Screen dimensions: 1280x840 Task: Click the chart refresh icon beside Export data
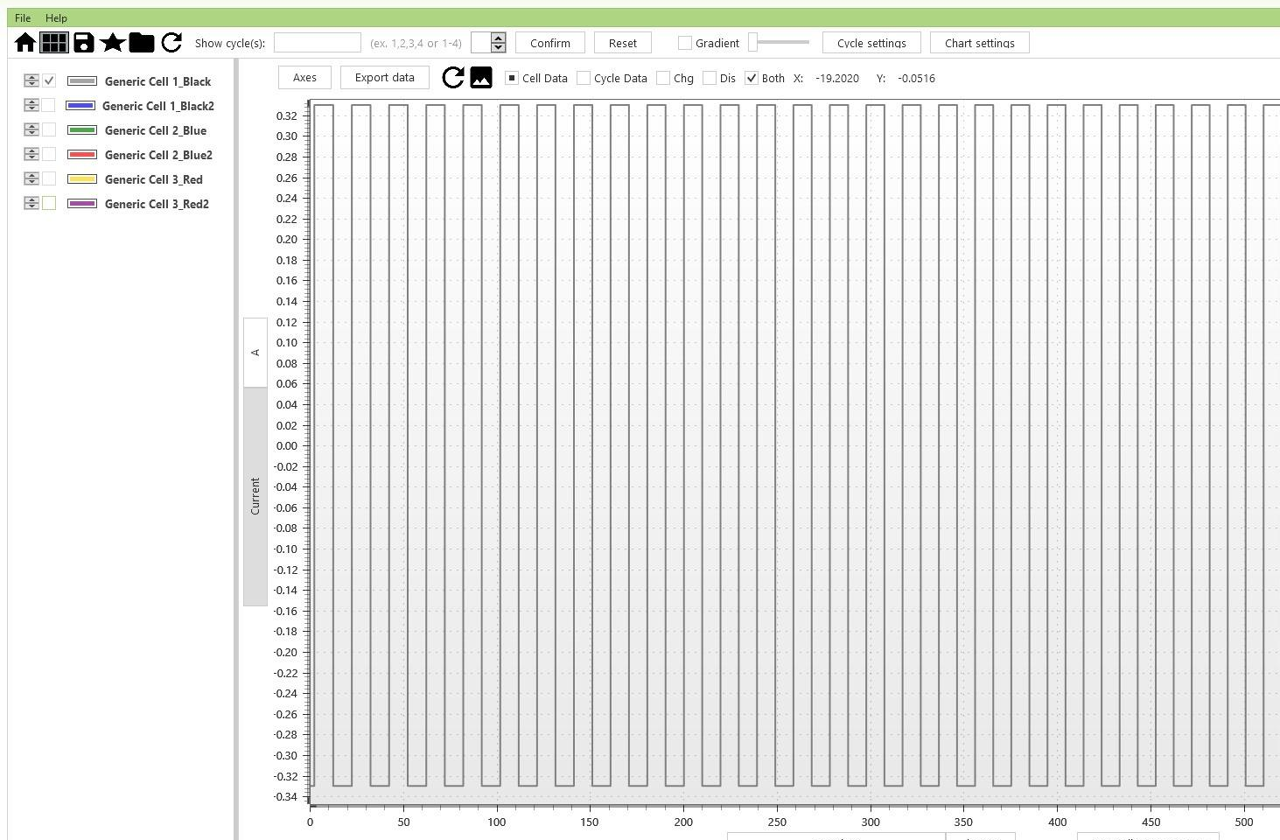point(453,78)
